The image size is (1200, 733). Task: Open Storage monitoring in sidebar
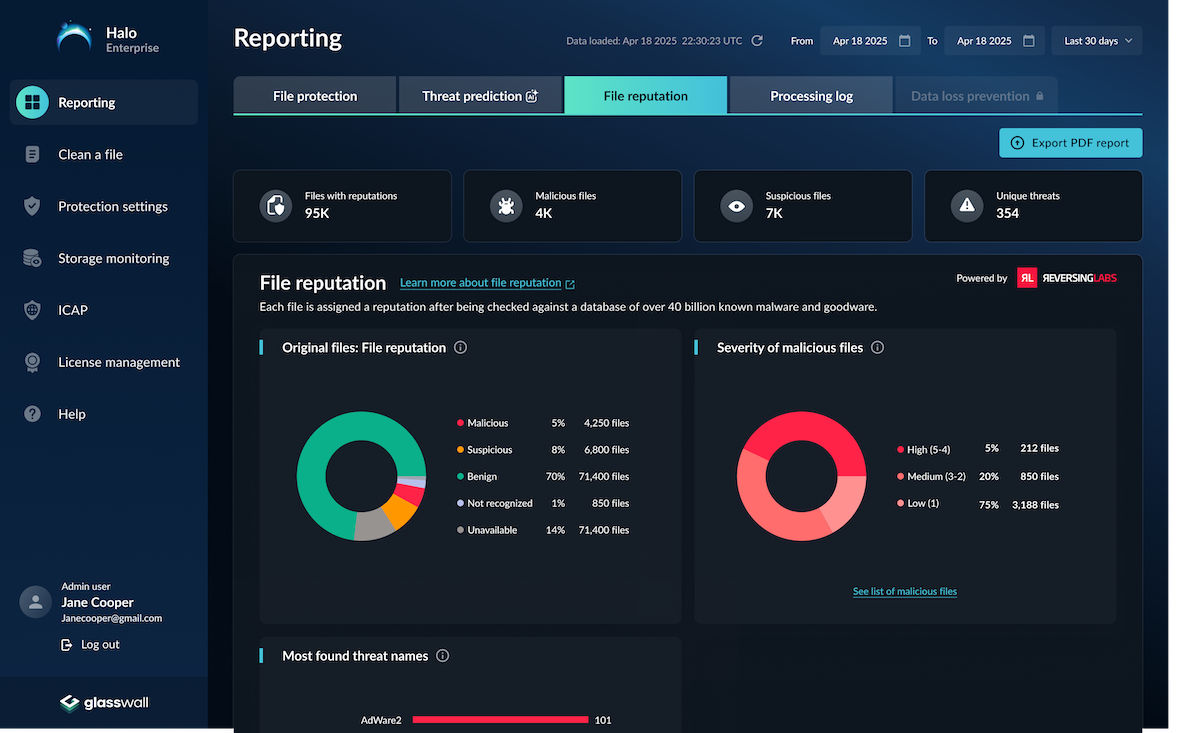tap(104, 258)
